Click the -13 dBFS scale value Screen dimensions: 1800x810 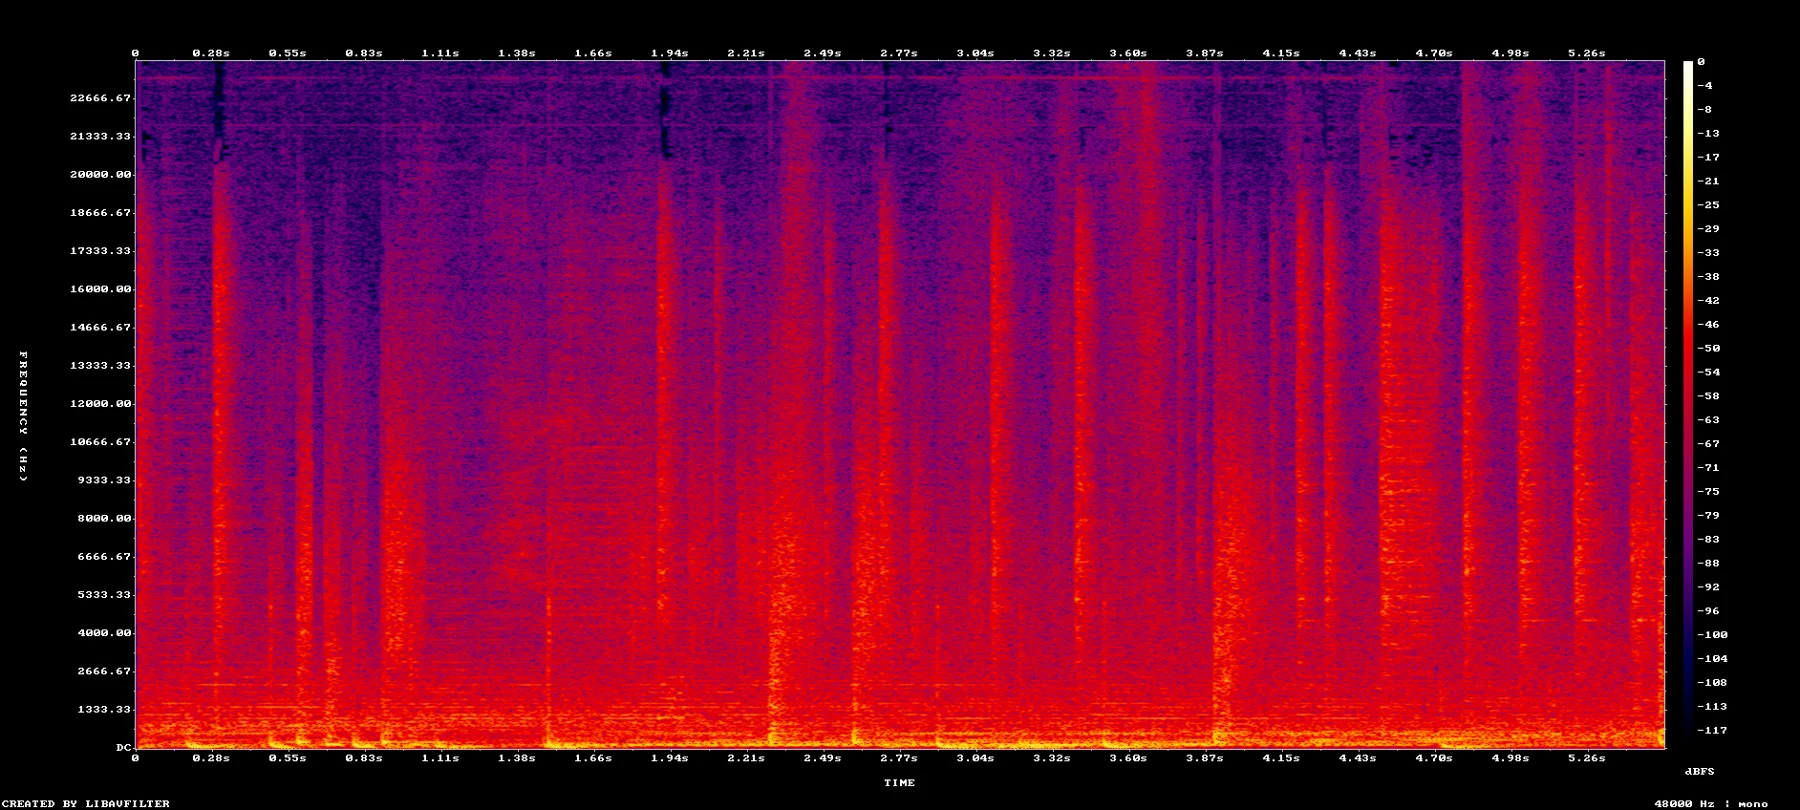pos(1708,134)
